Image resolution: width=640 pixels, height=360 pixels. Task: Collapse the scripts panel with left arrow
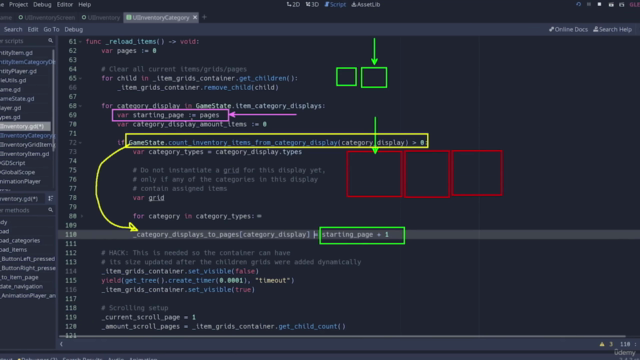pos(61,344)
